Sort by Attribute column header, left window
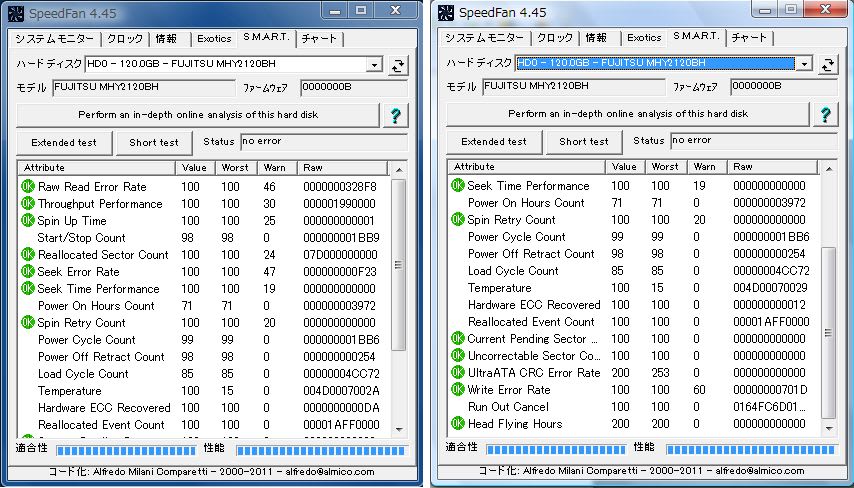The width and height of the screenshot is (854, 488). [x=96, y=168]
